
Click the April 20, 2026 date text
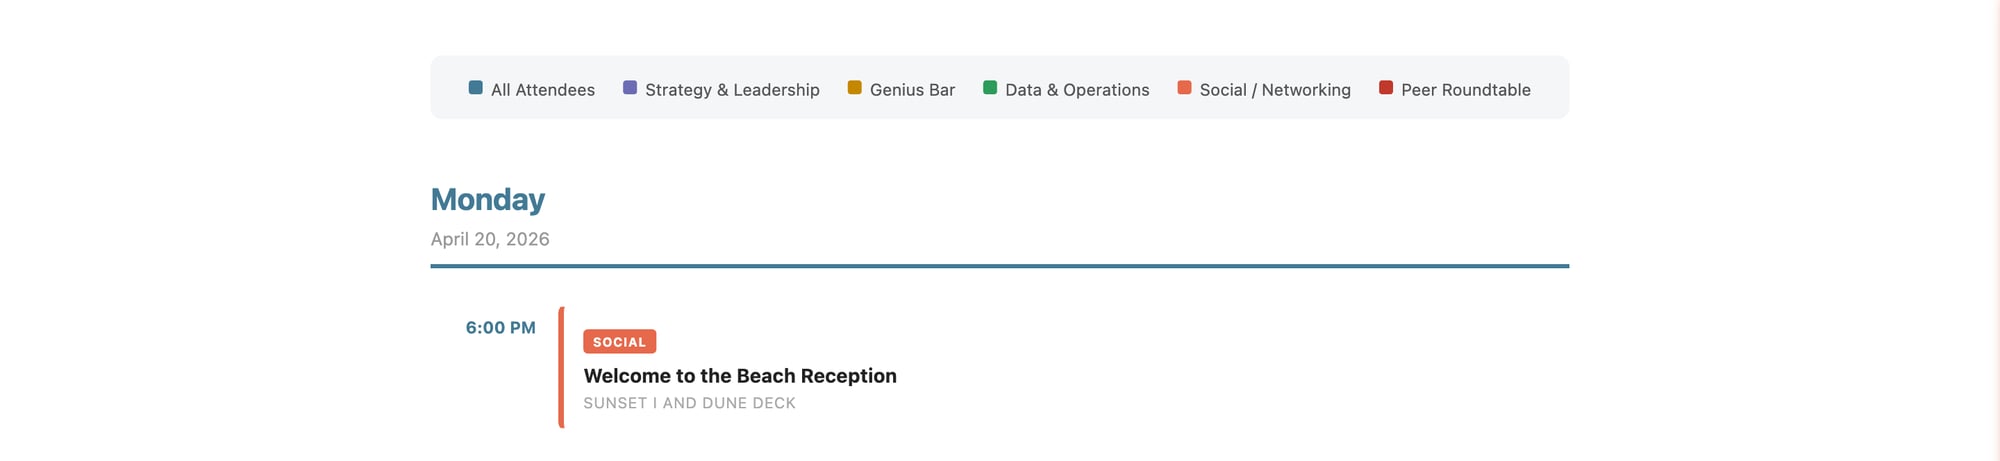point(490,239)
